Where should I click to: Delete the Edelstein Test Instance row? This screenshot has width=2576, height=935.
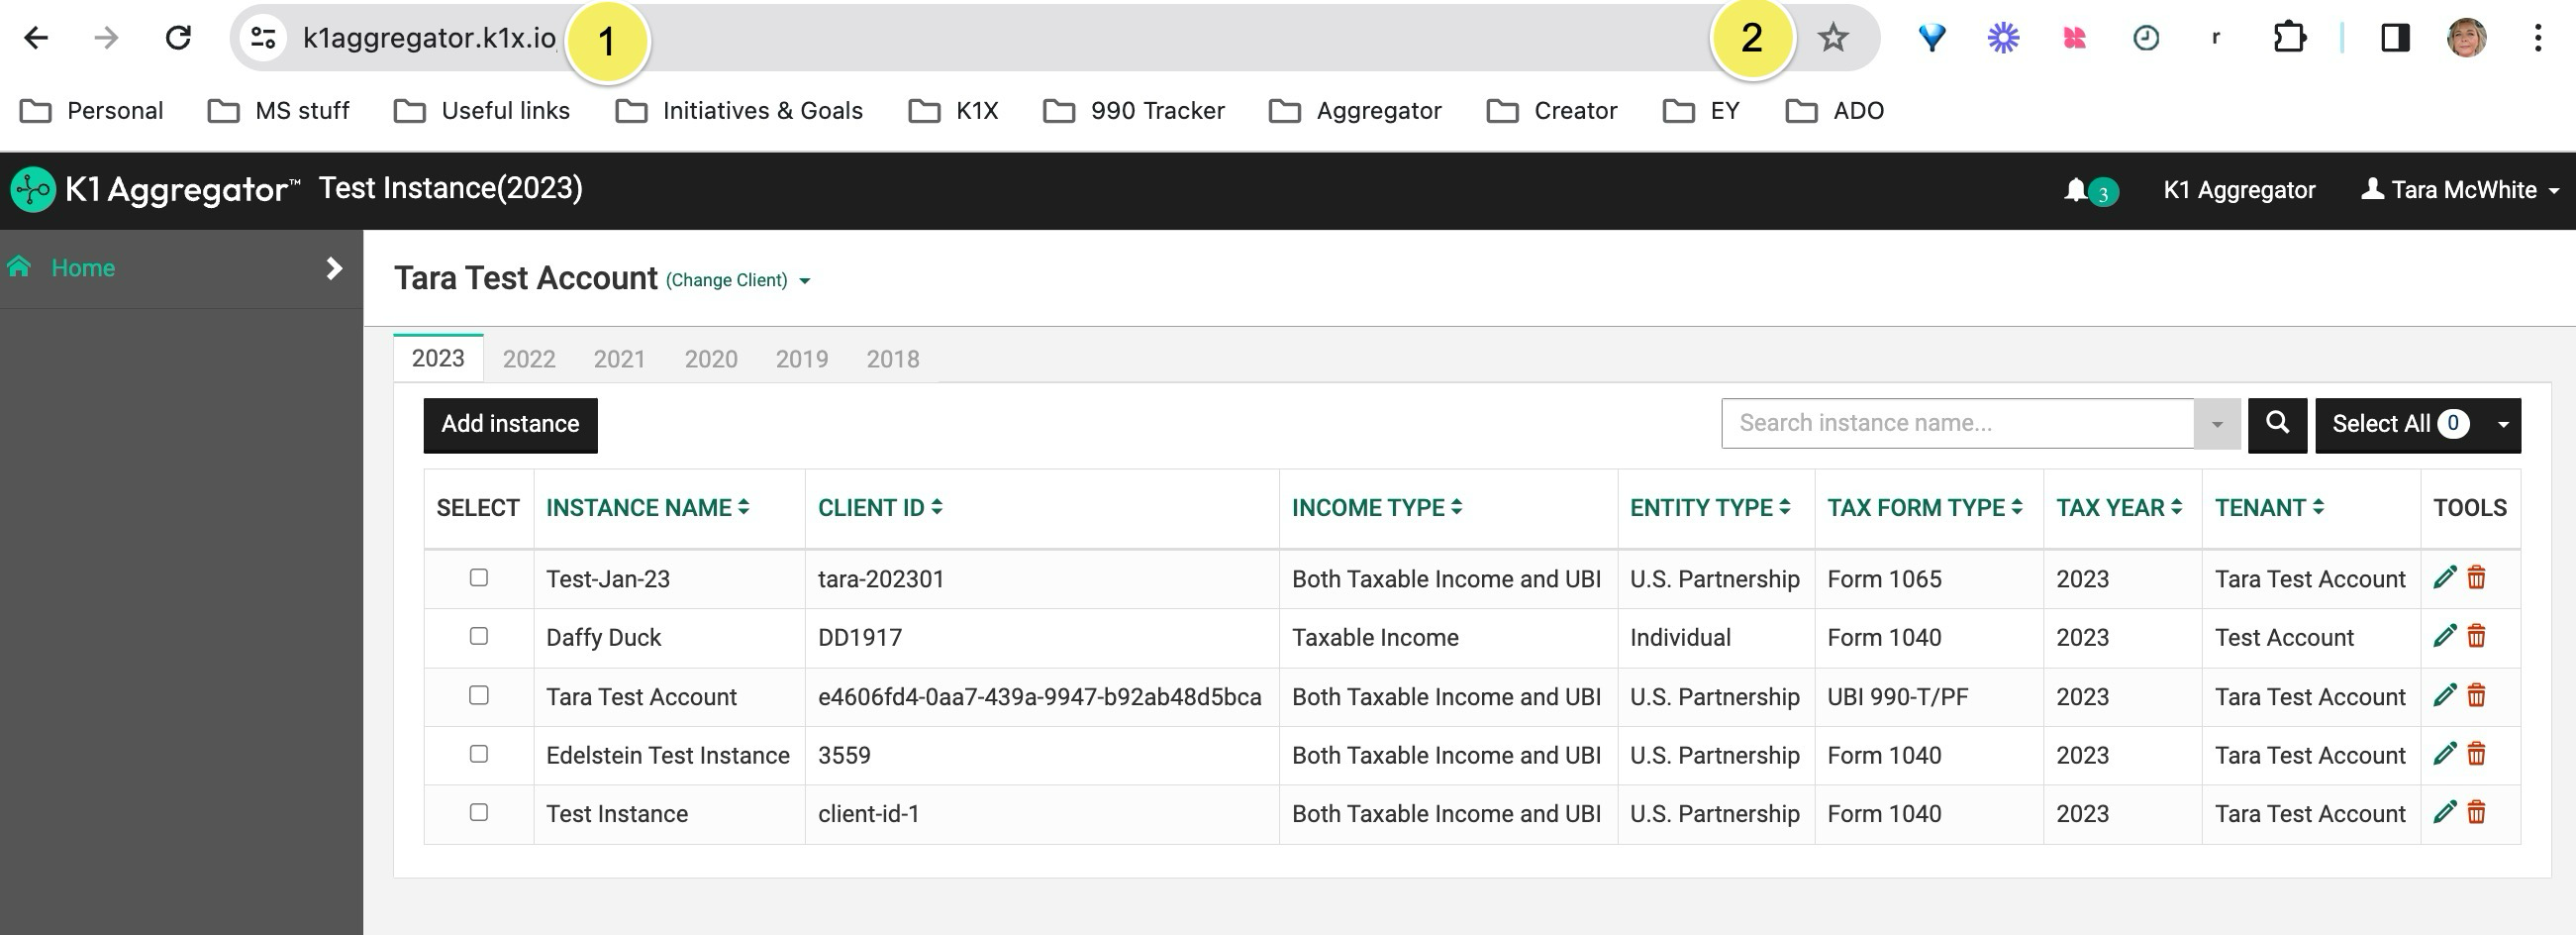click(2476, 754)
